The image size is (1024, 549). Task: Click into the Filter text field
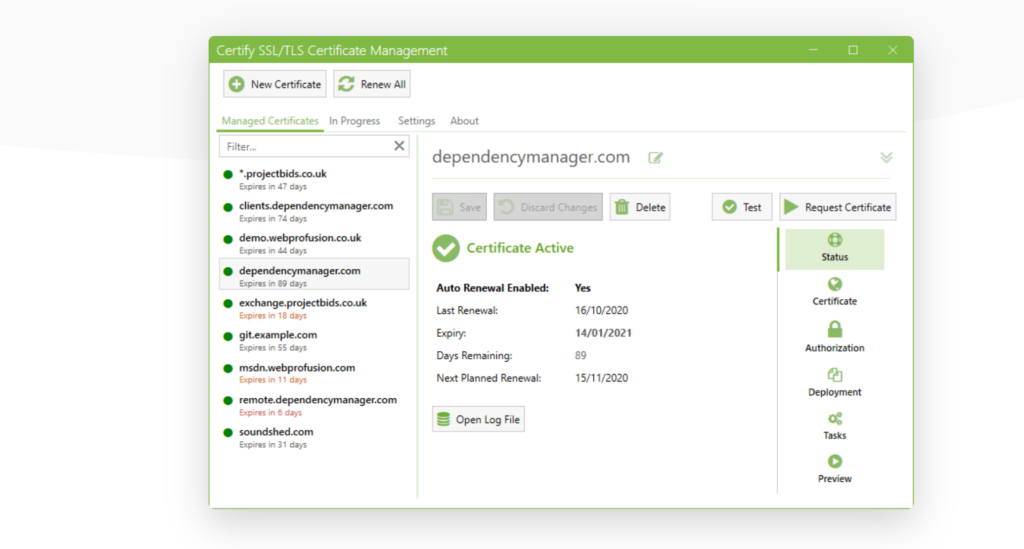[x=303, y=147]
